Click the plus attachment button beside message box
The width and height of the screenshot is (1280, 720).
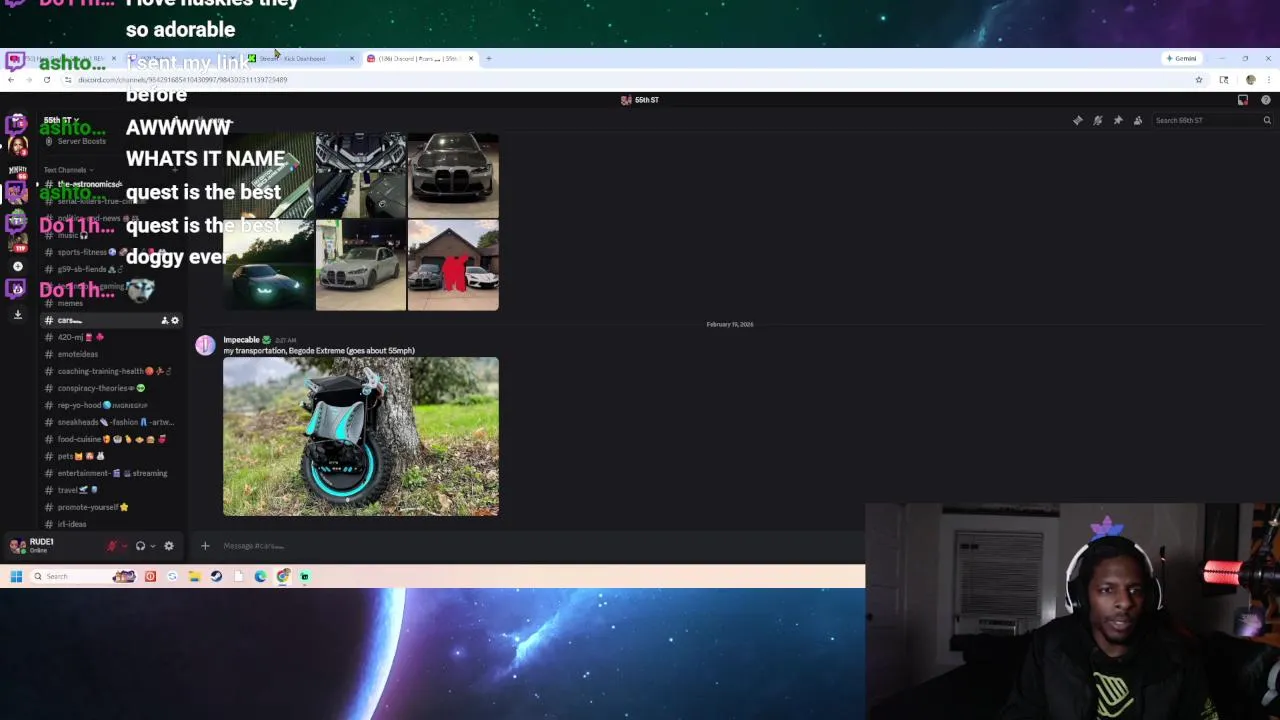point(205,546)
